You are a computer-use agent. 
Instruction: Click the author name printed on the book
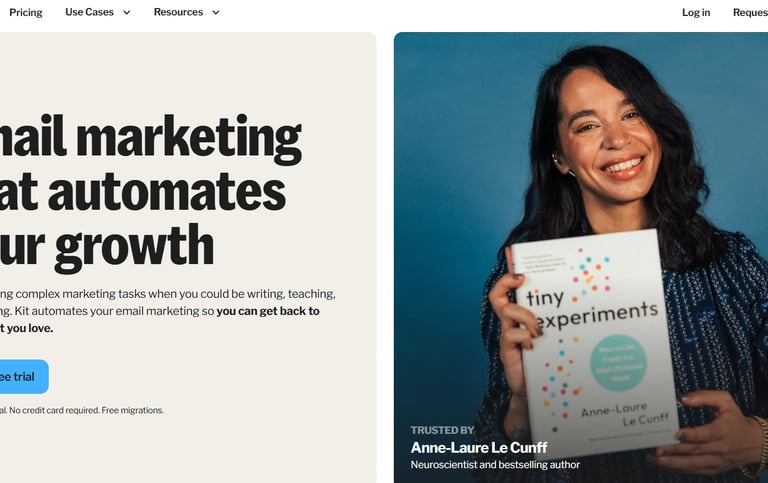pos(625,414)
